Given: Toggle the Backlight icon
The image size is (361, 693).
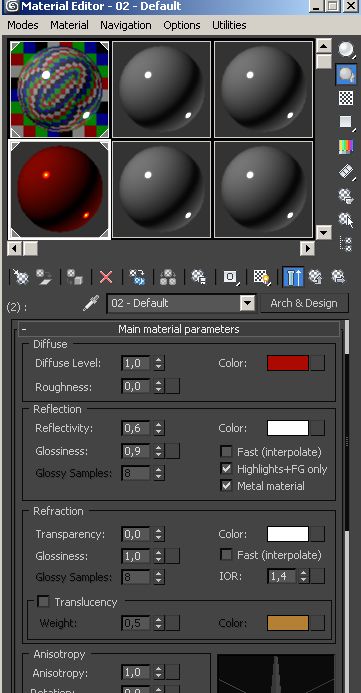Looking at the screenshot, I should [347, 74].
